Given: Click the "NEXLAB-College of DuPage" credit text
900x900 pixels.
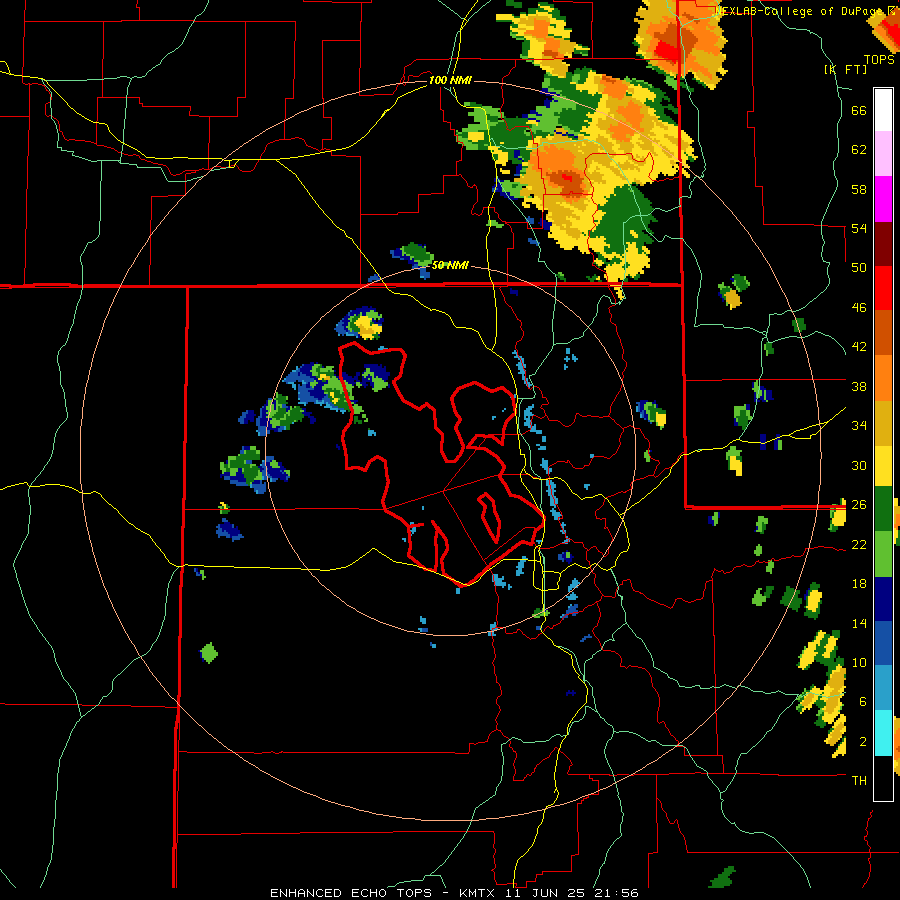Looking at the screenshot, I should (x=799, y=11).
